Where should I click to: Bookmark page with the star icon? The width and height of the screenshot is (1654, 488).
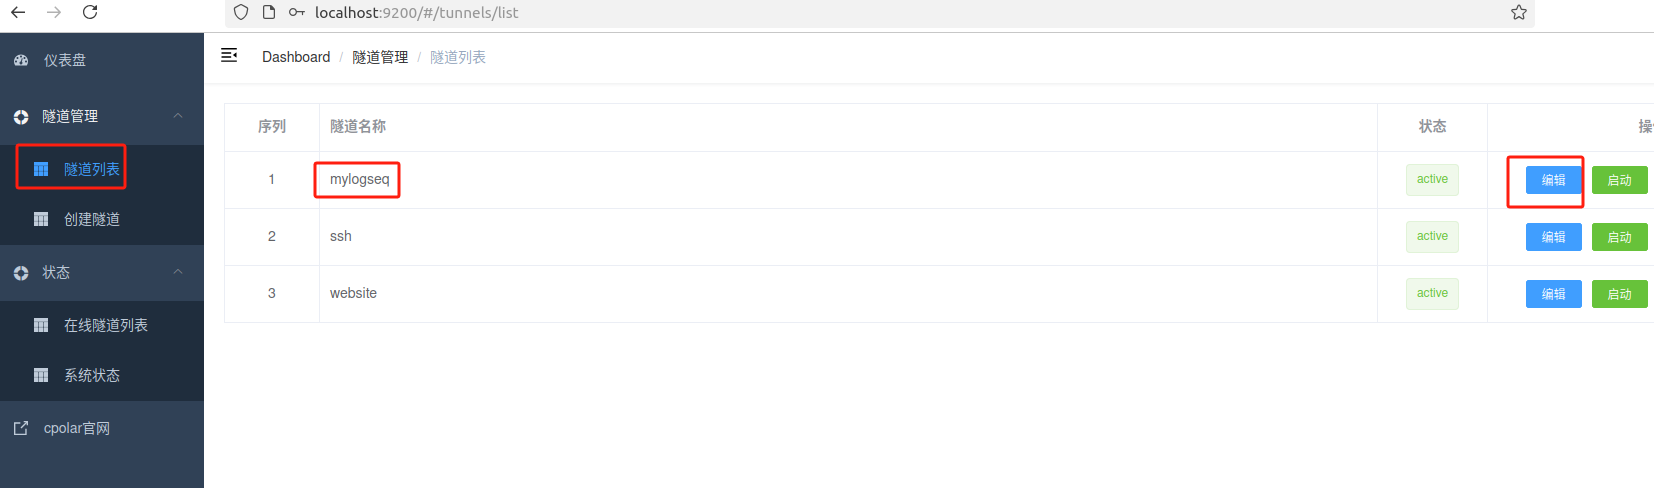tap(1519, 12)
